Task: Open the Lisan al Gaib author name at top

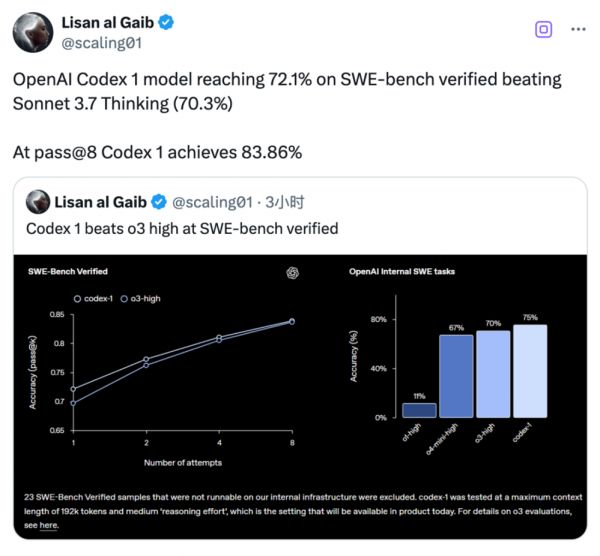Action: point(108,23)
